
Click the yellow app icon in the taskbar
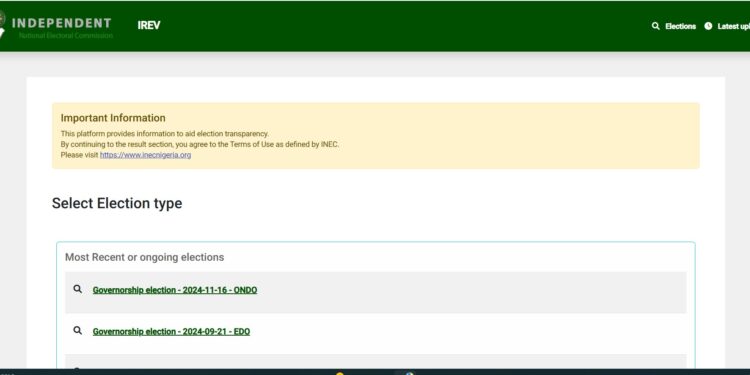coord(340,373)
